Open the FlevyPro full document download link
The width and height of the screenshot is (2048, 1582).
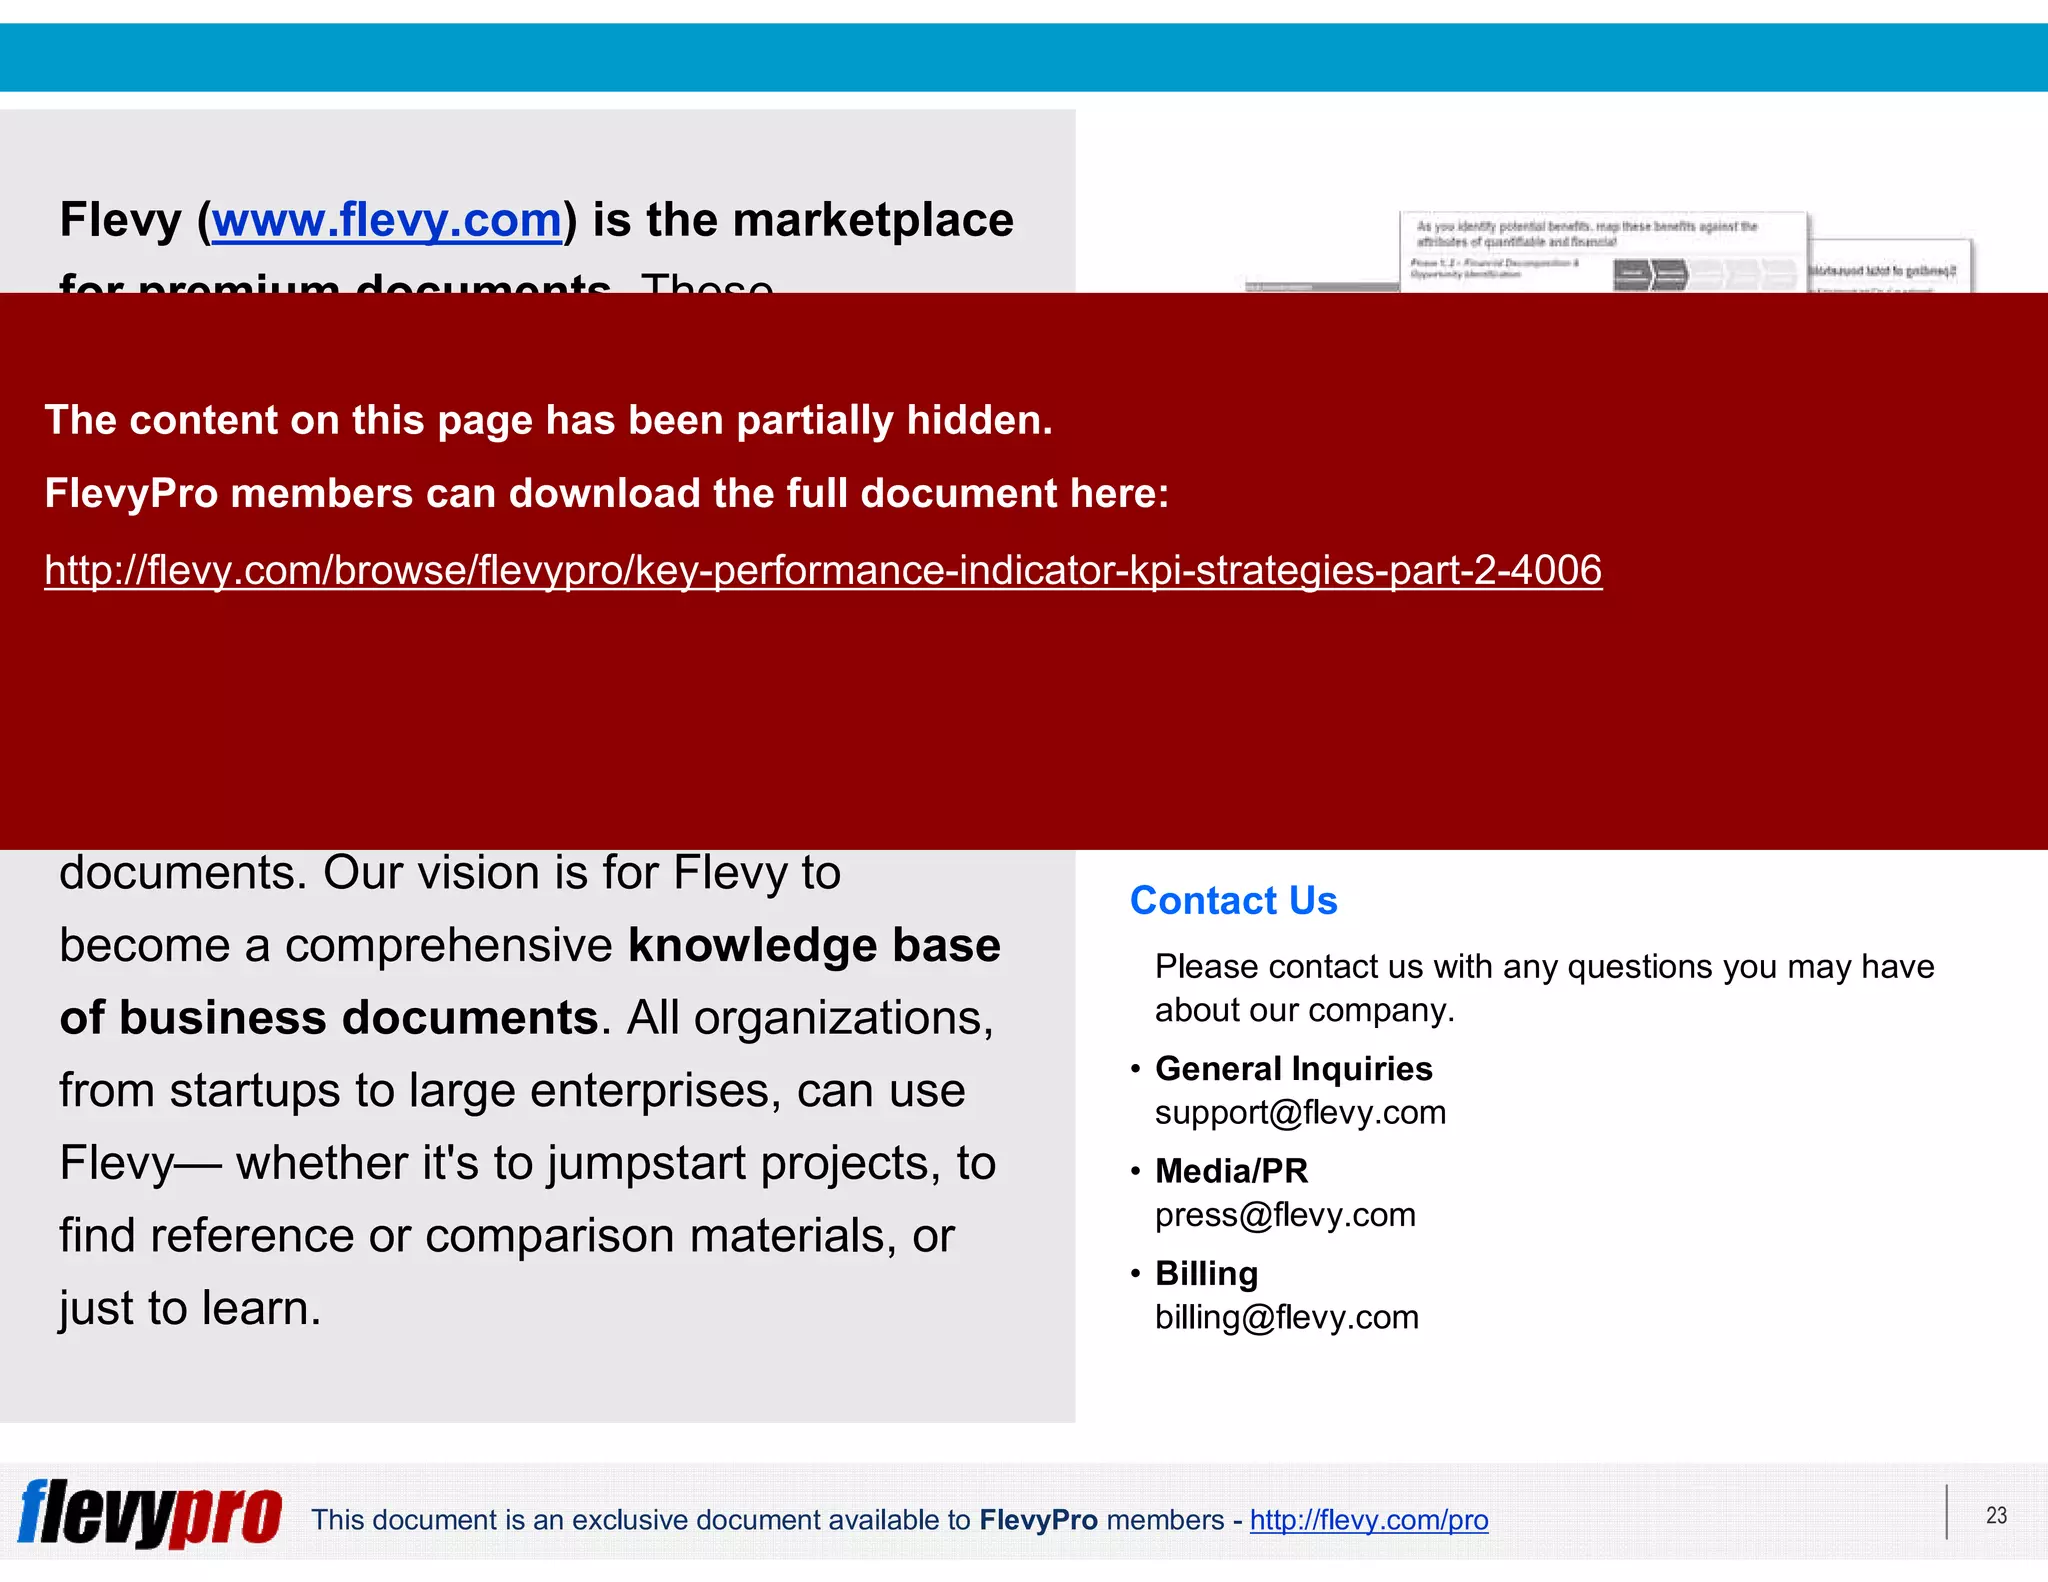coord(823,570)
